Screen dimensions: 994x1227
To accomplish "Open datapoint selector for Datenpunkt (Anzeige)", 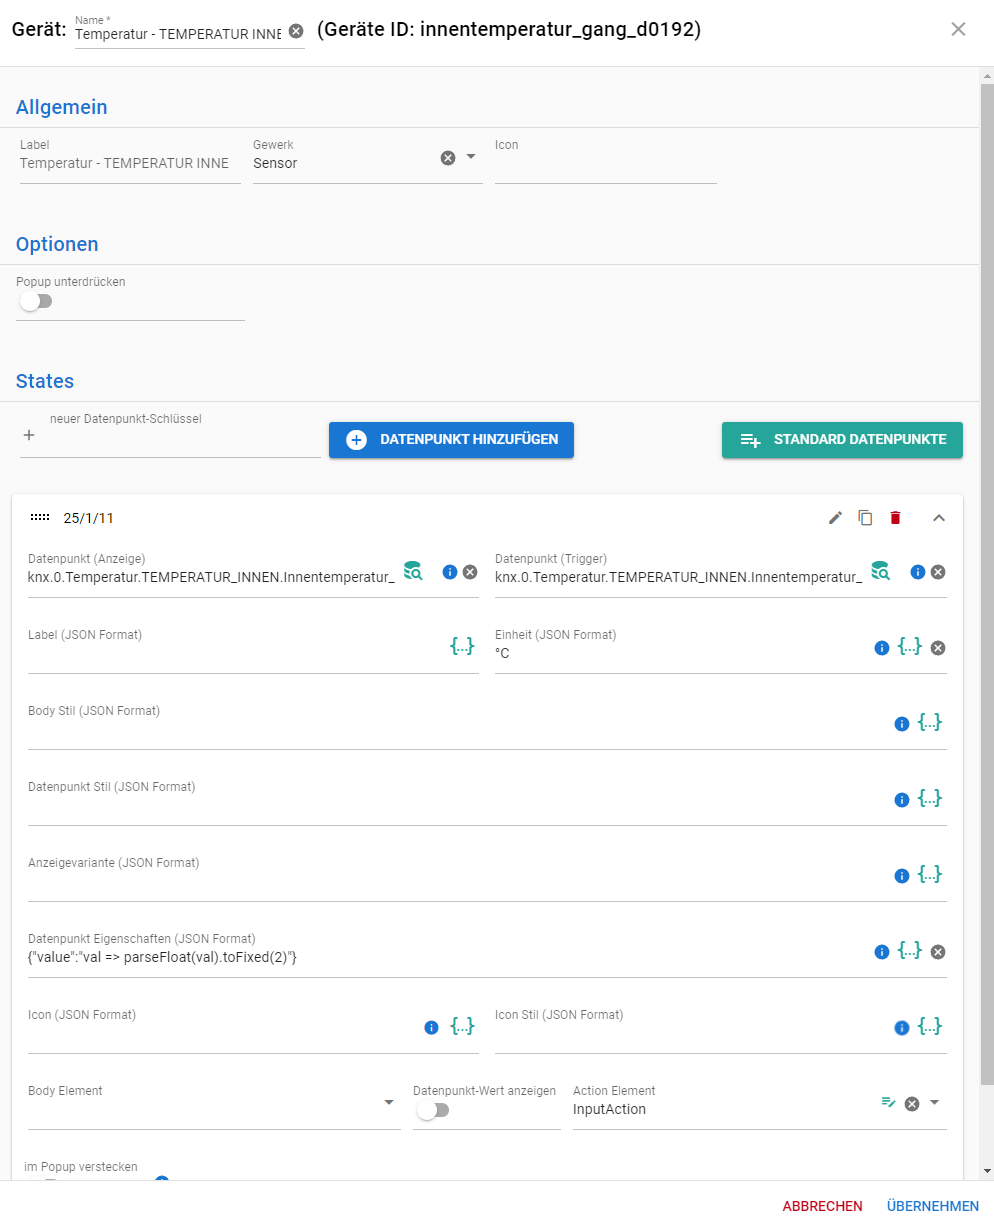I will [413, 571].
